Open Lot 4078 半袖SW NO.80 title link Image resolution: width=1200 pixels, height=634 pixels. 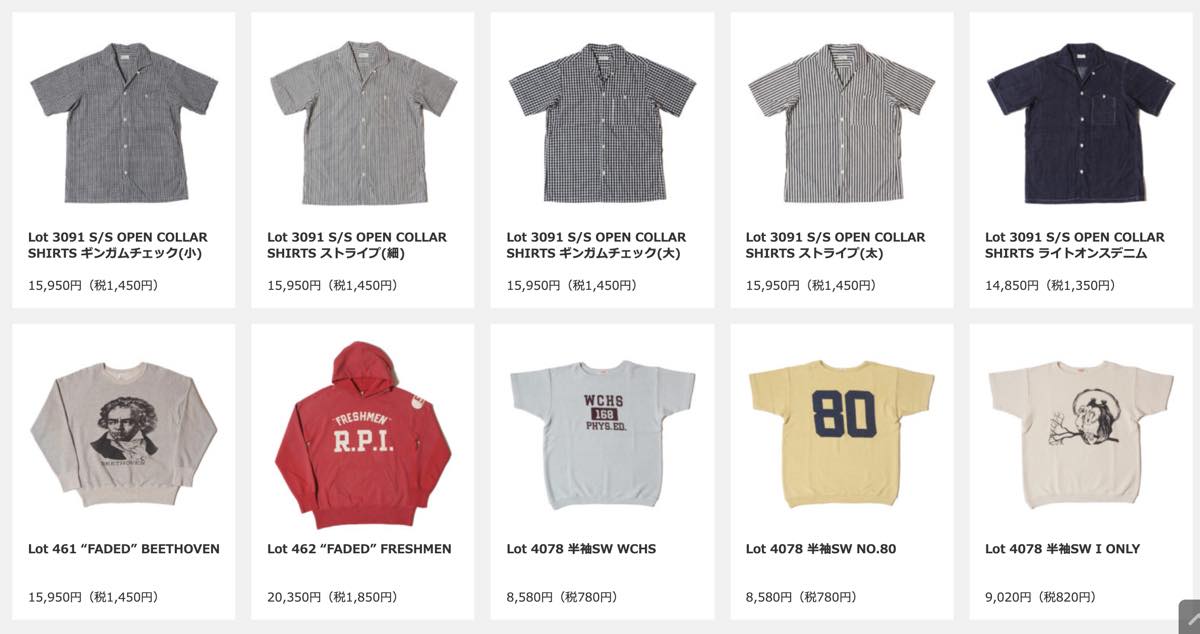pyautogui.click(x=821, y=549)
